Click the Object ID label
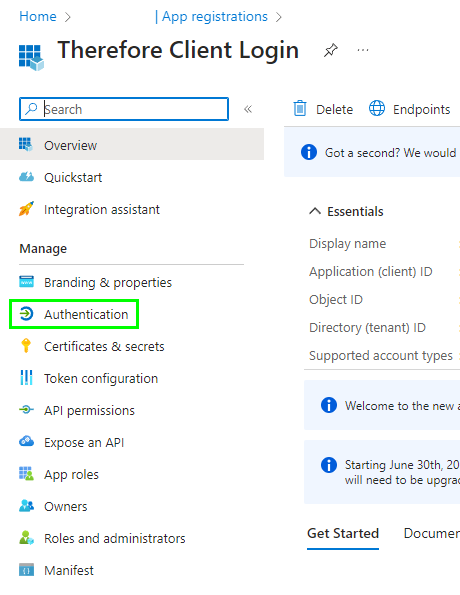Image resolution: width=460 pixels, height=595 pixels. (x=336, y=300)
